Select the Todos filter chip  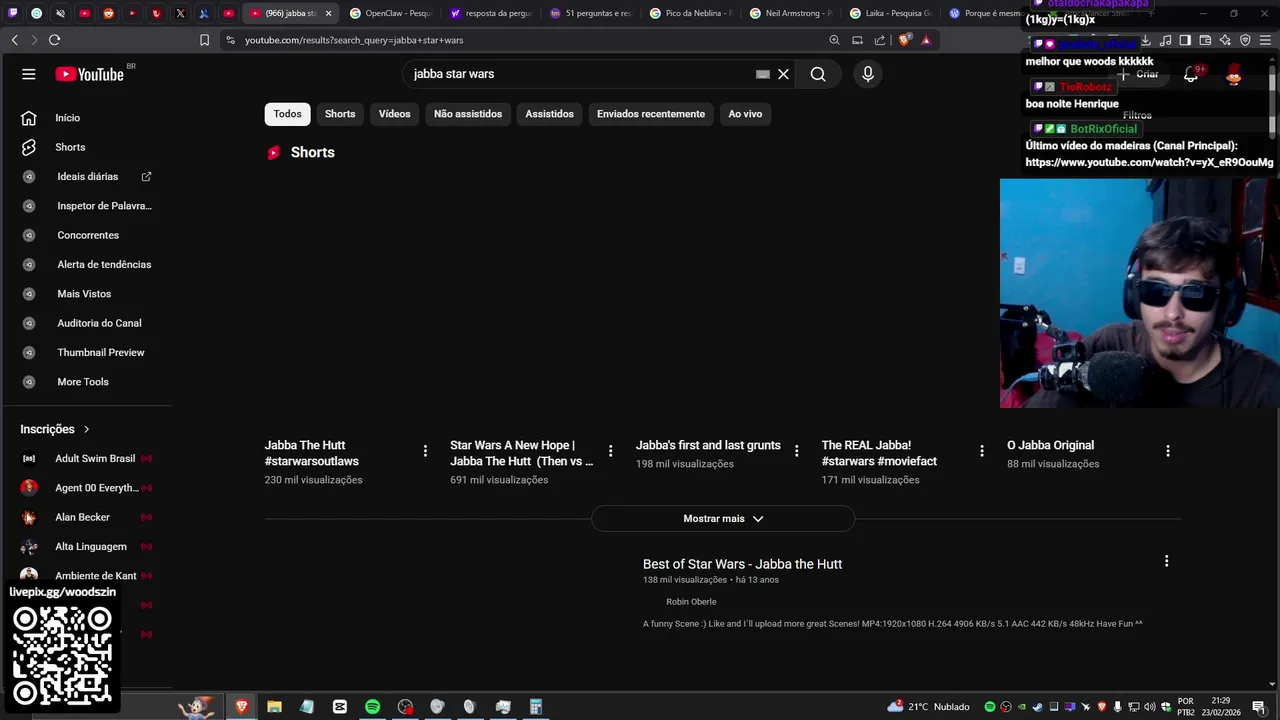click(287, 114)
